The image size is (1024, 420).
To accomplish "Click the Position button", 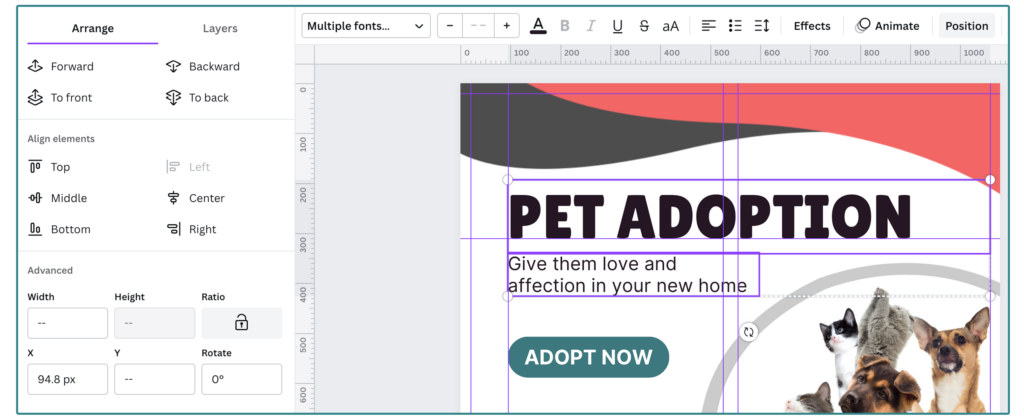I will click(x=967, y=26).
